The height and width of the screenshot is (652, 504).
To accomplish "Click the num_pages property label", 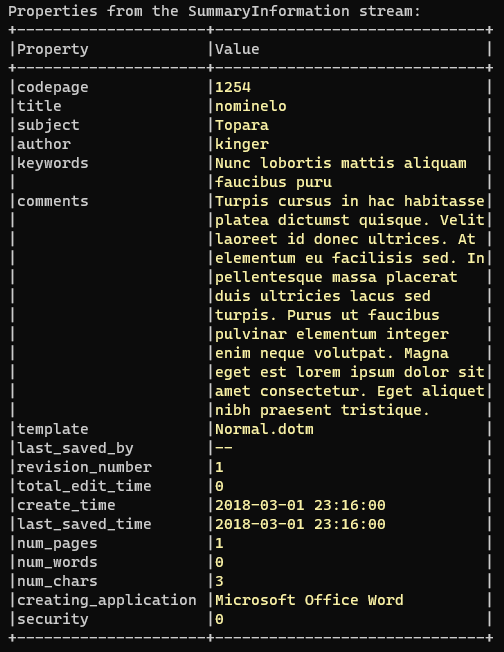I will point(57,543).
